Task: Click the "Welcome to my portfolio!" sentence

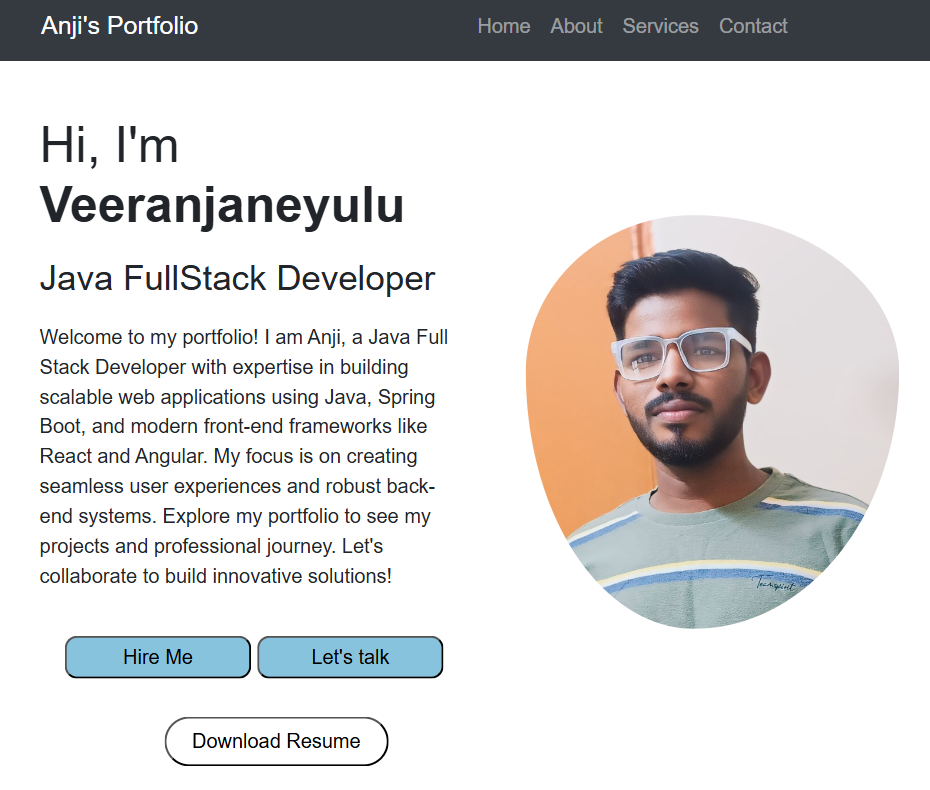Action: [149, 337]
